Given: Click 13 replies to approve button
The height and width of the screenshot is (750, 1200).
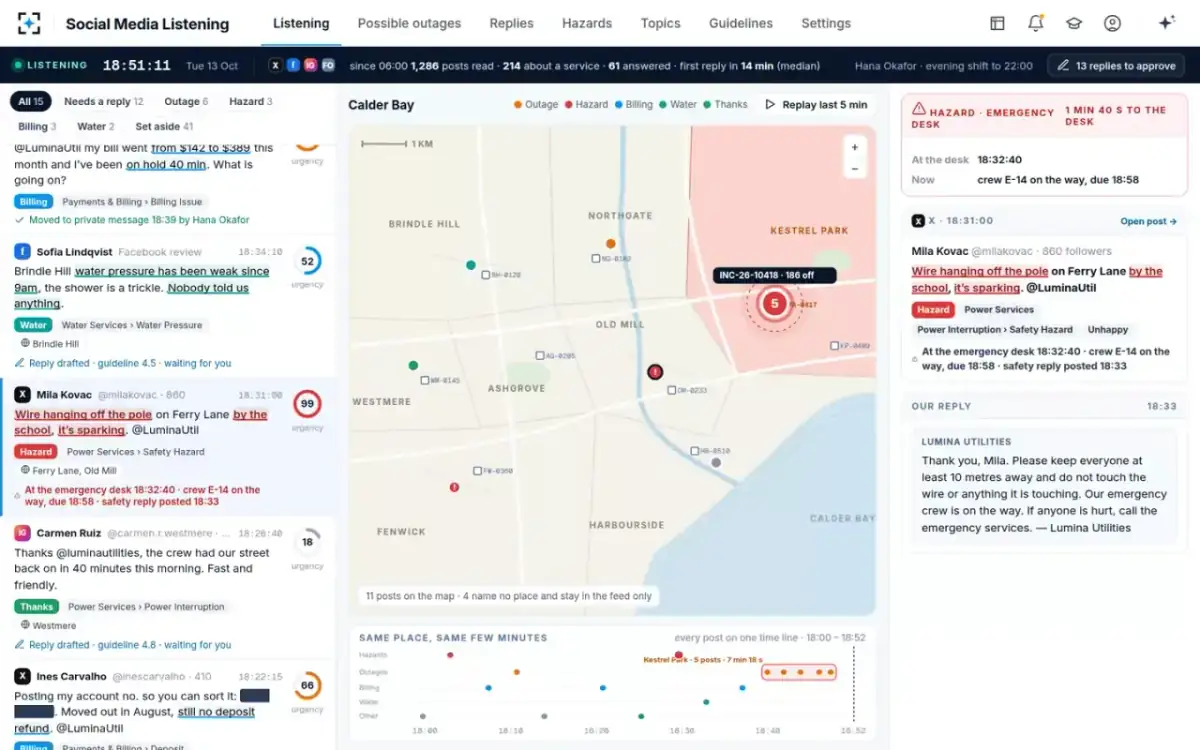Looking at the screenshot, I should pos(1116,66).
